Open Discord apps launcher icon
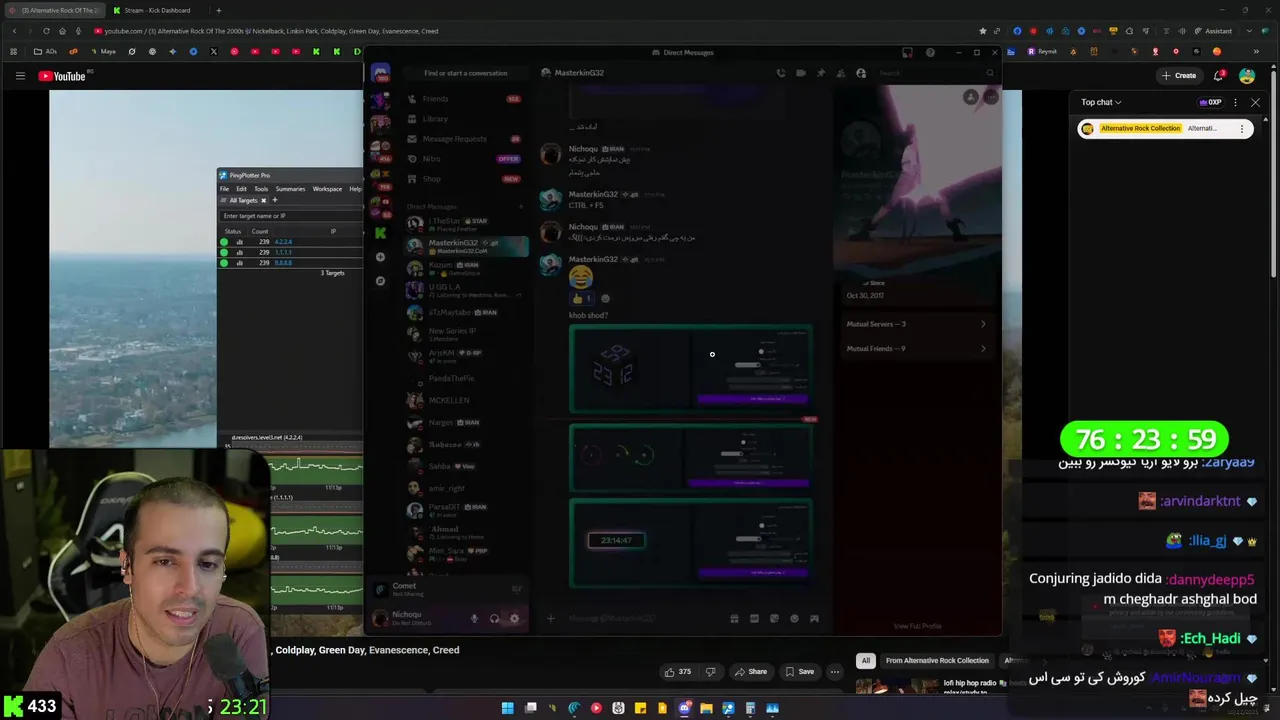The image size is (1280, 720). (x=814, y=618)
